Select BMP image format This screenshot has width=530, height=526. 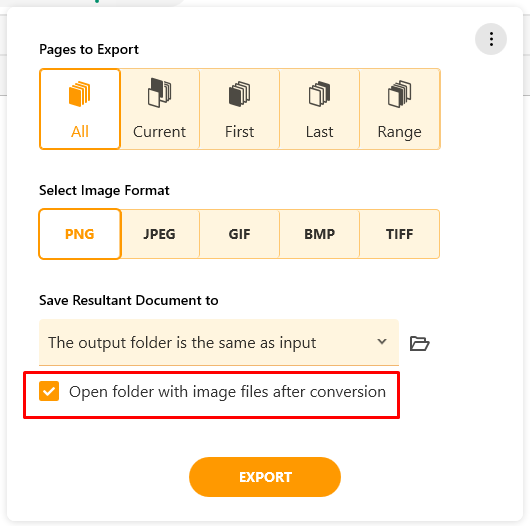pyautogui.click(x=319, y=234)
